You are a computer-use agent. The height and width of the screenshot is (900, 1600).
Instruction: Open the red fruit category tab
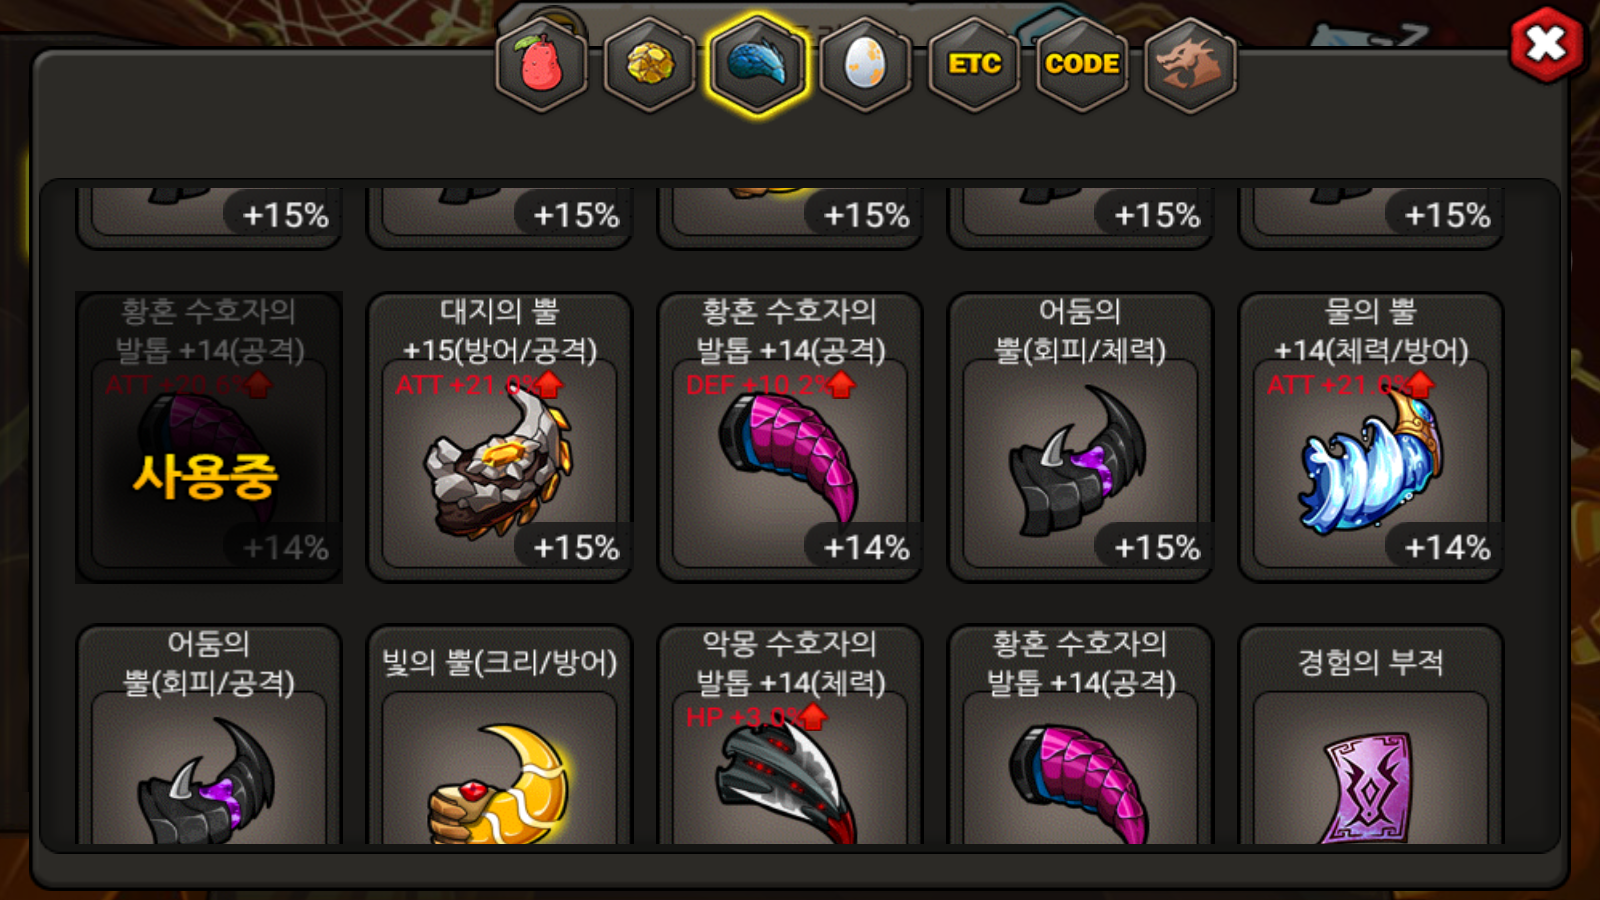541,65
